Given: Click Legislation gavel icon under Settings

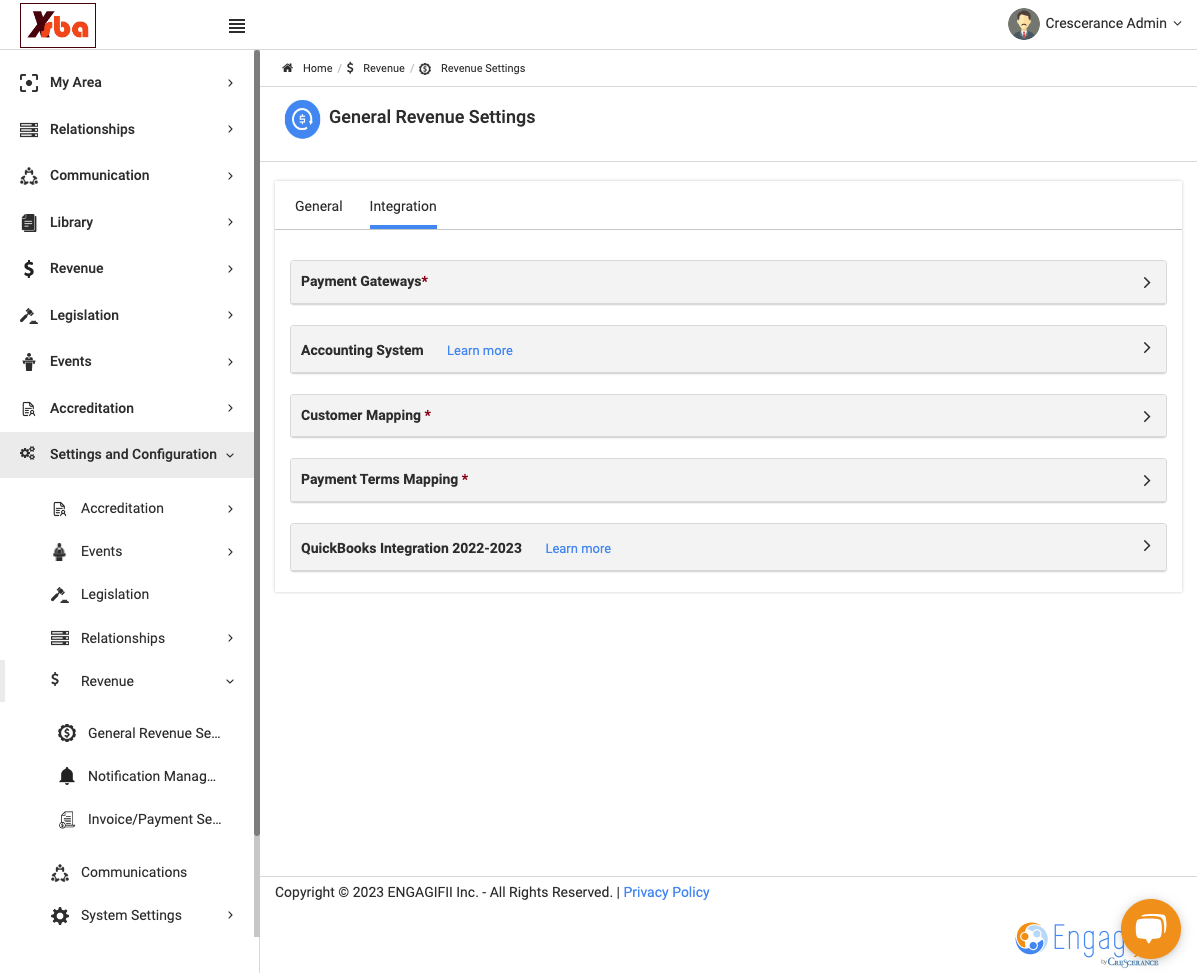Looking at the screenshot, I should pos(60,595).
